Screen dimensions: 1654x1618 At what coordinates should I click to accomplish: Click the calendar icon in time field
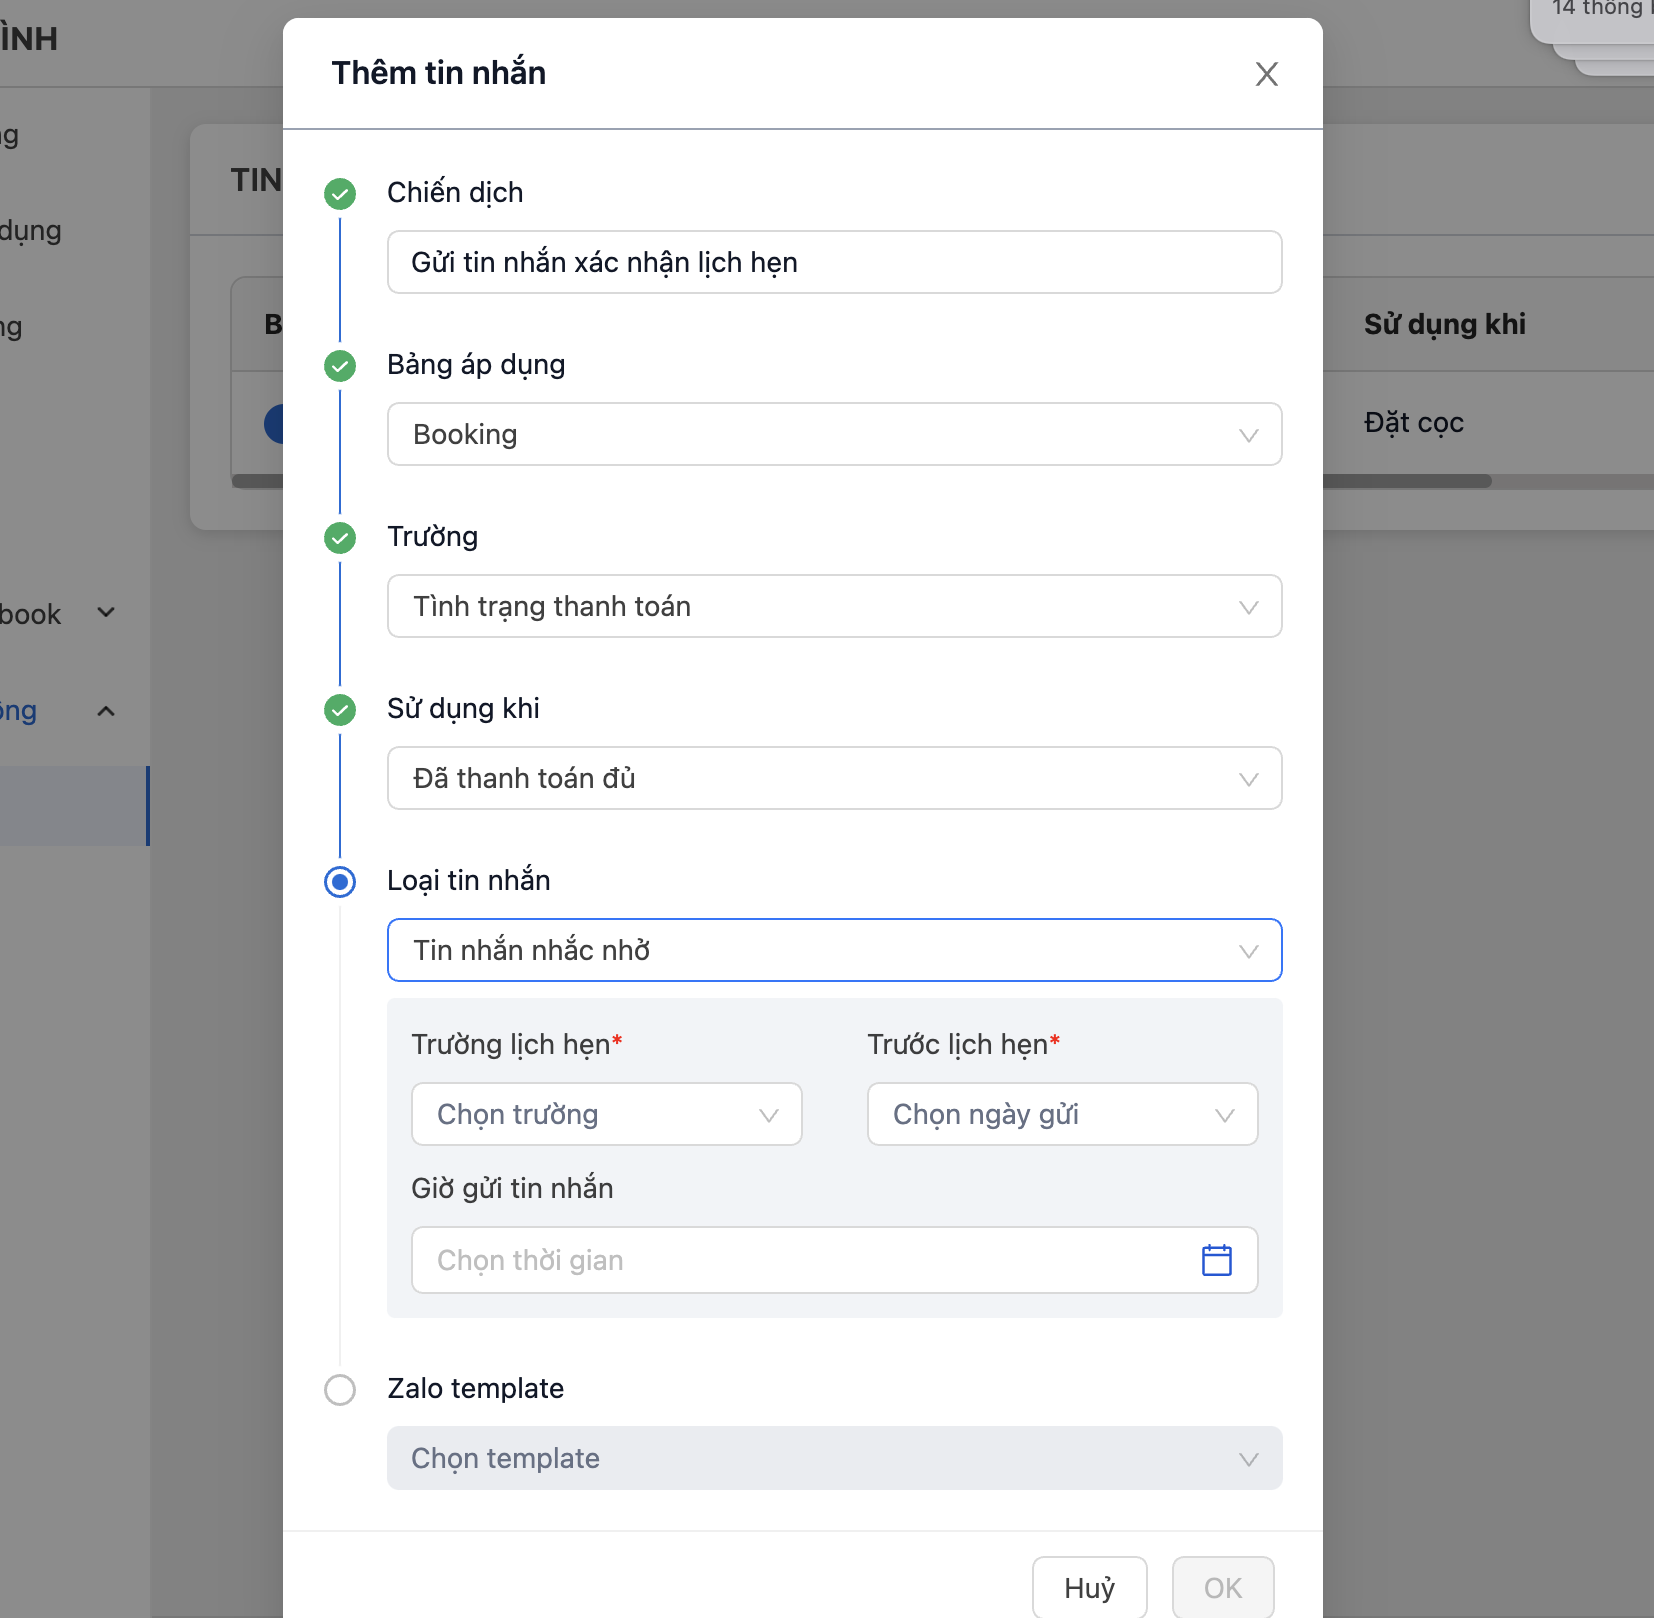pyautogui.click(x=1216, y=1260)
